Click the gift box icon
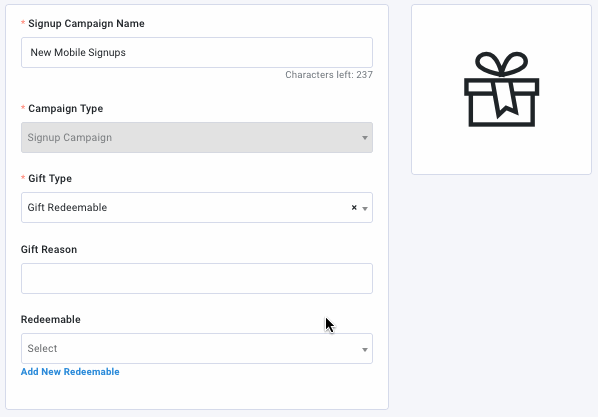 [501, 89]
